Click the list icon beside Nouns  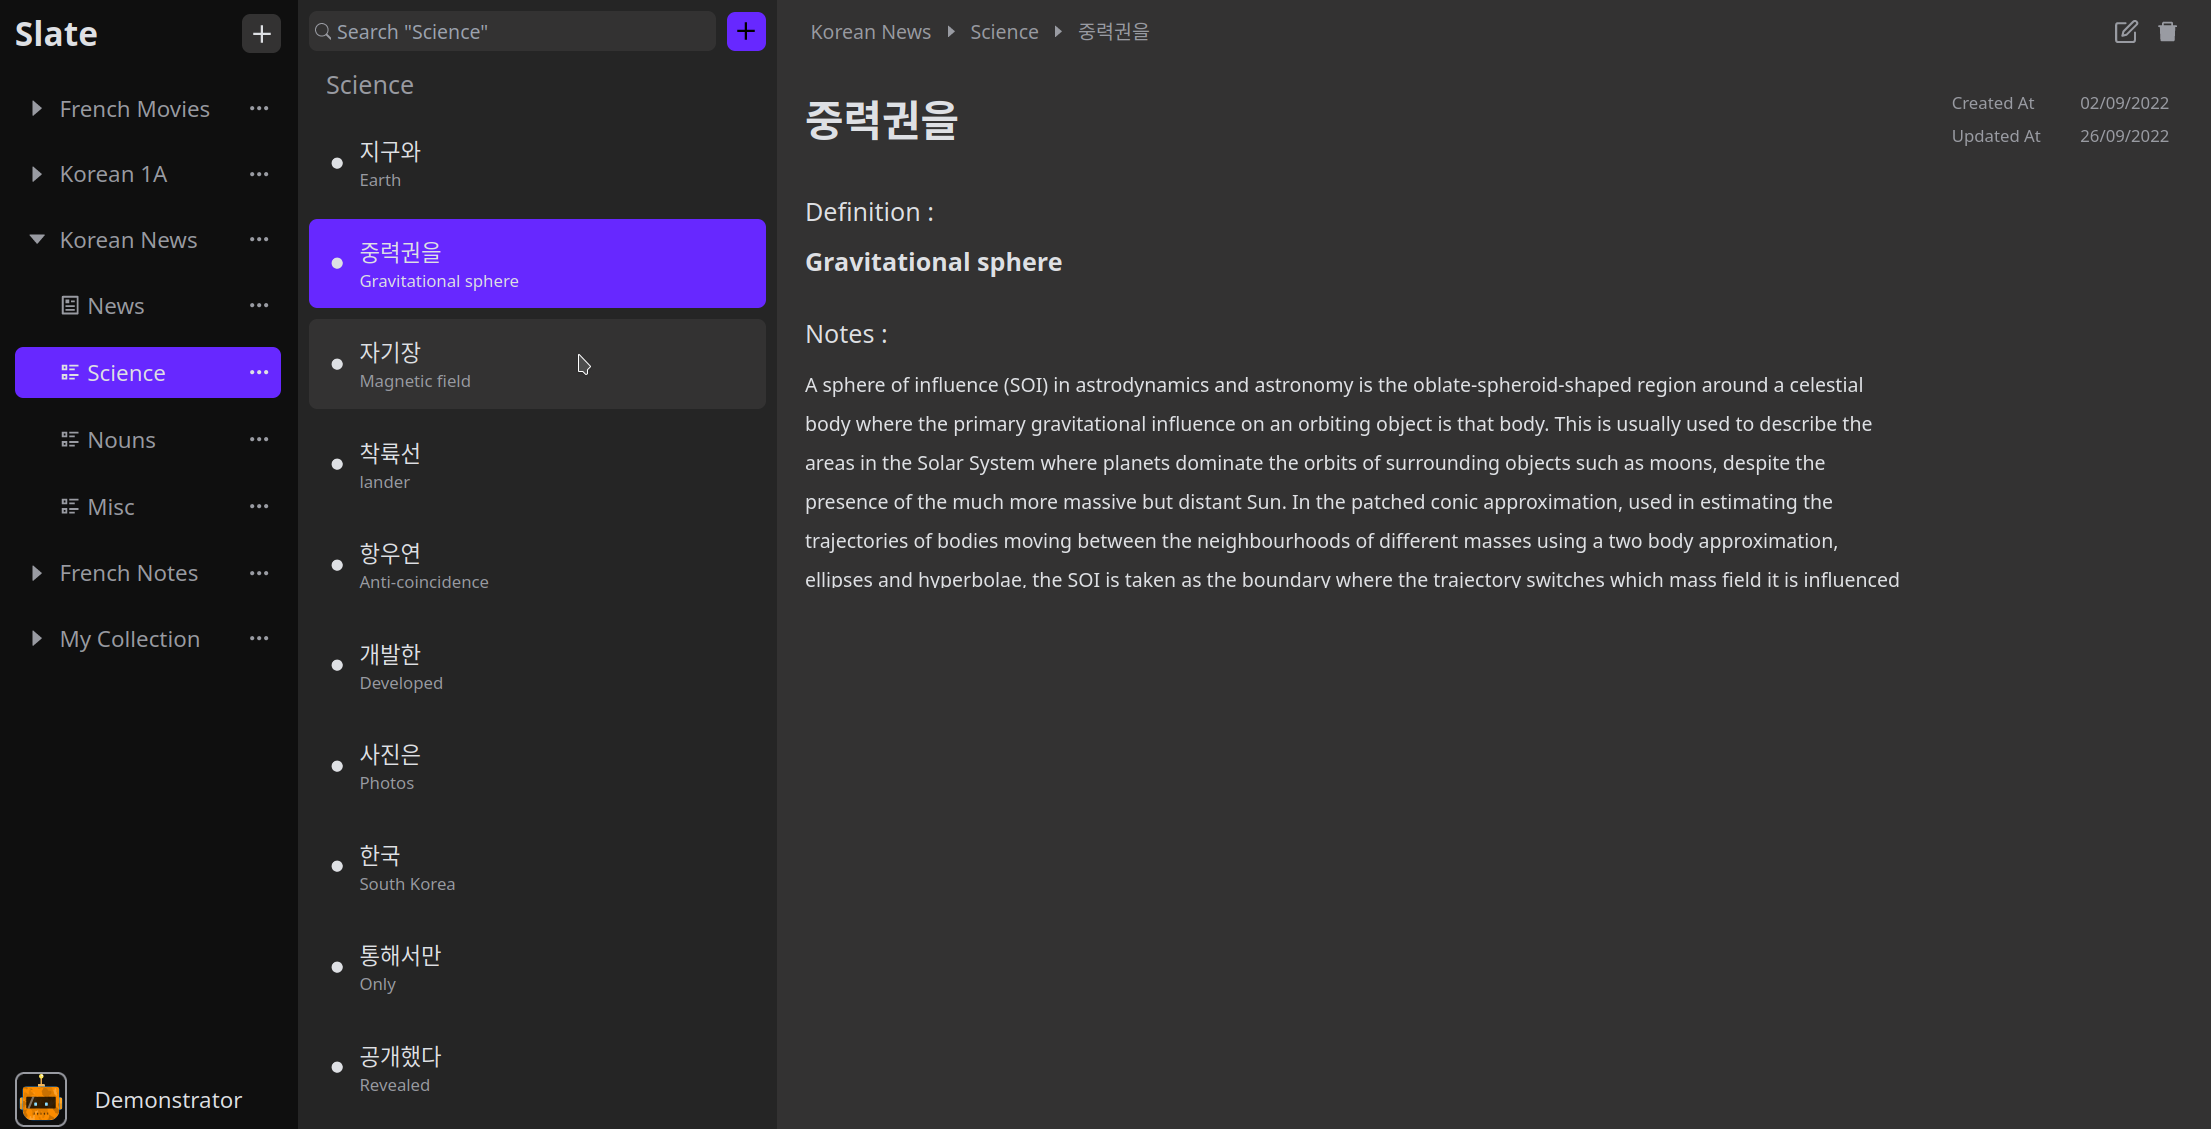click(x=69, y=439)
